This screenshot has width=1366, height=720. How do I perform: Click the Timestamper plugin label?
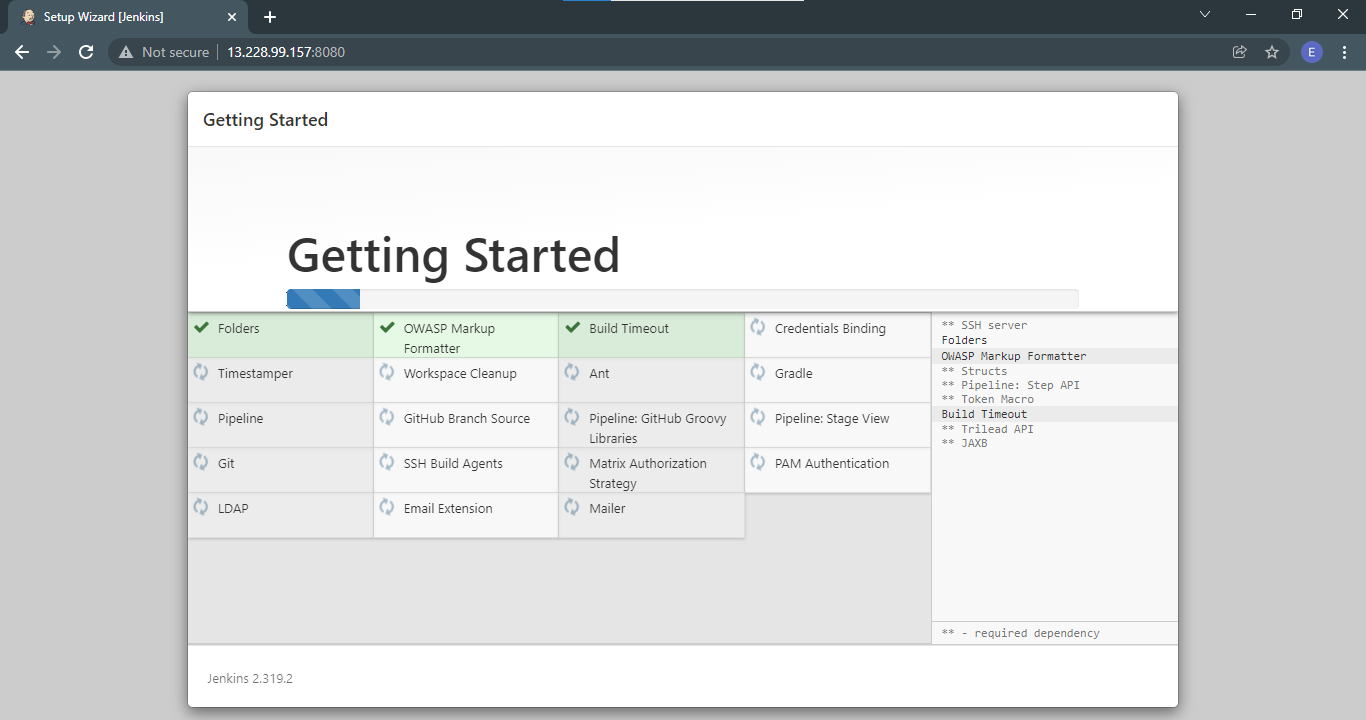[x=255, y=373]
